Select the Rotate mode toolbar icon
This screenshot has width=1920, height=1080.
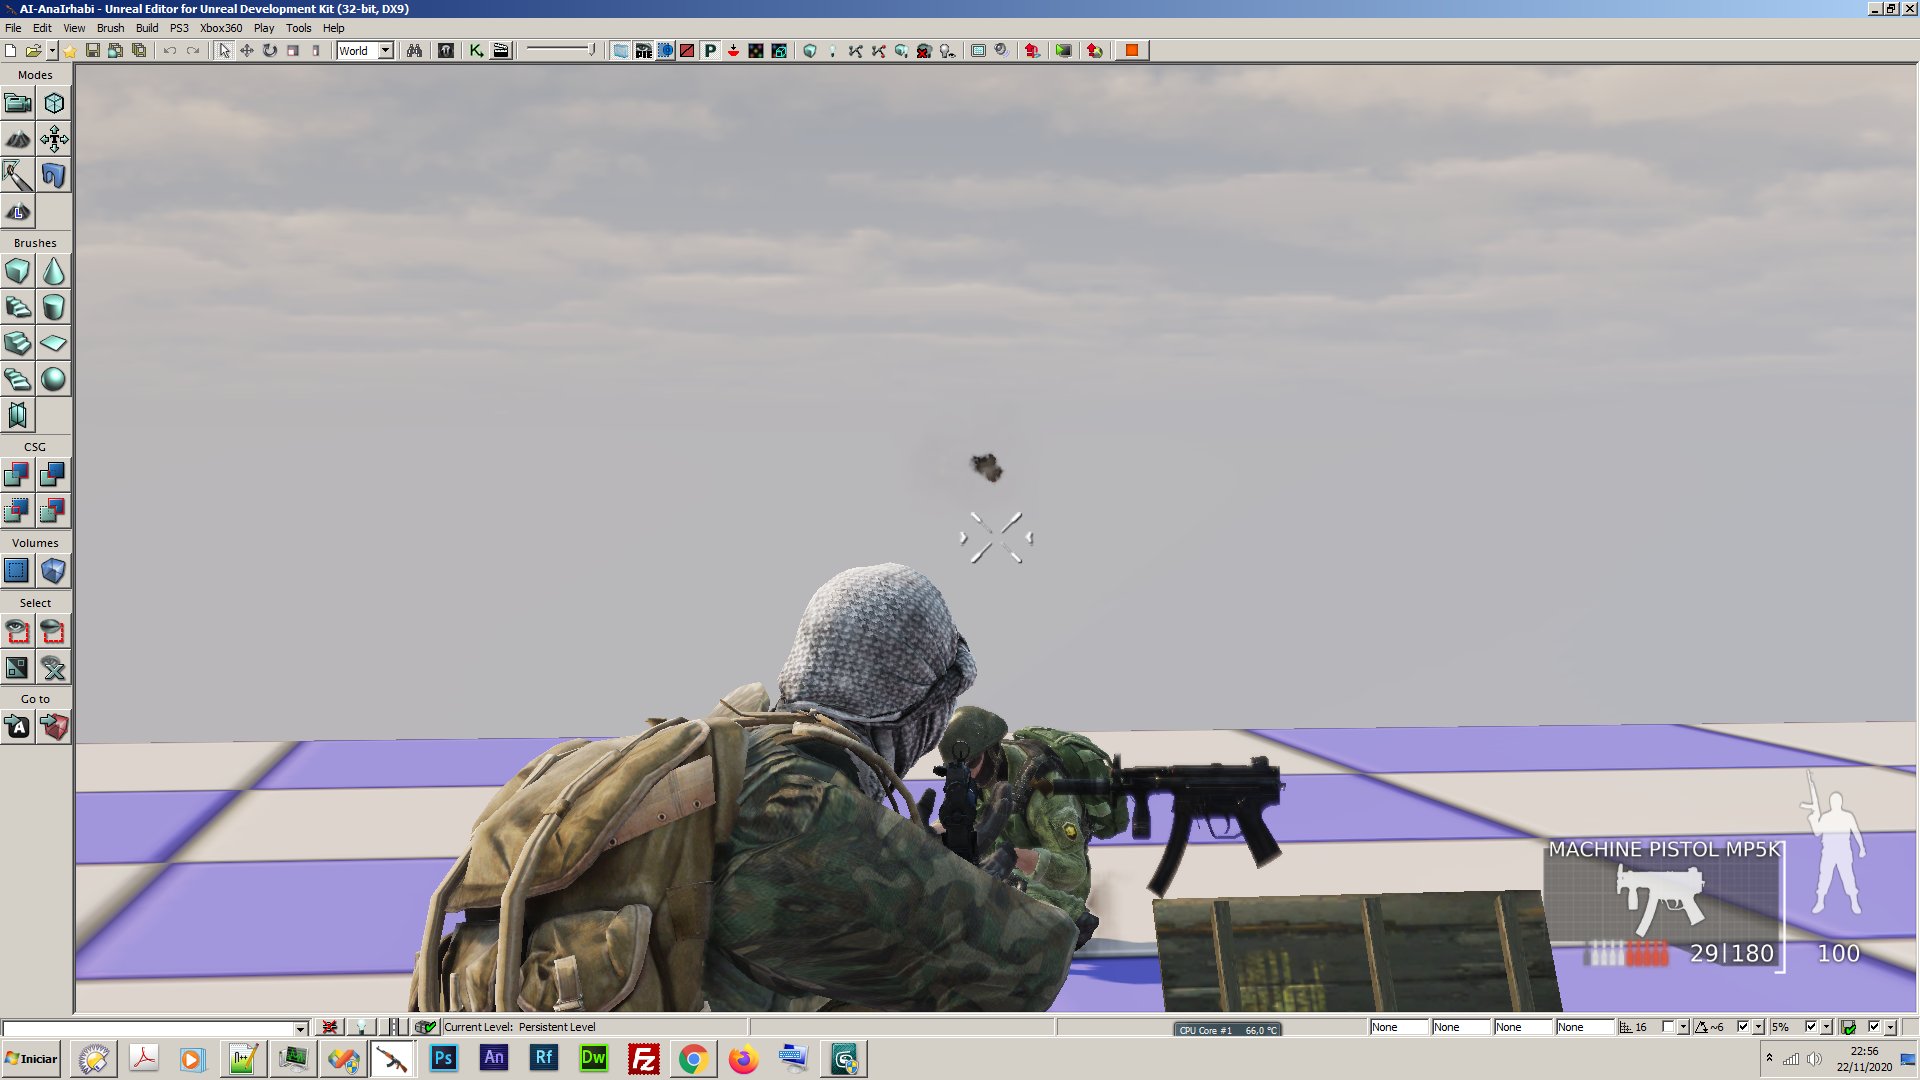coord(270,50)
